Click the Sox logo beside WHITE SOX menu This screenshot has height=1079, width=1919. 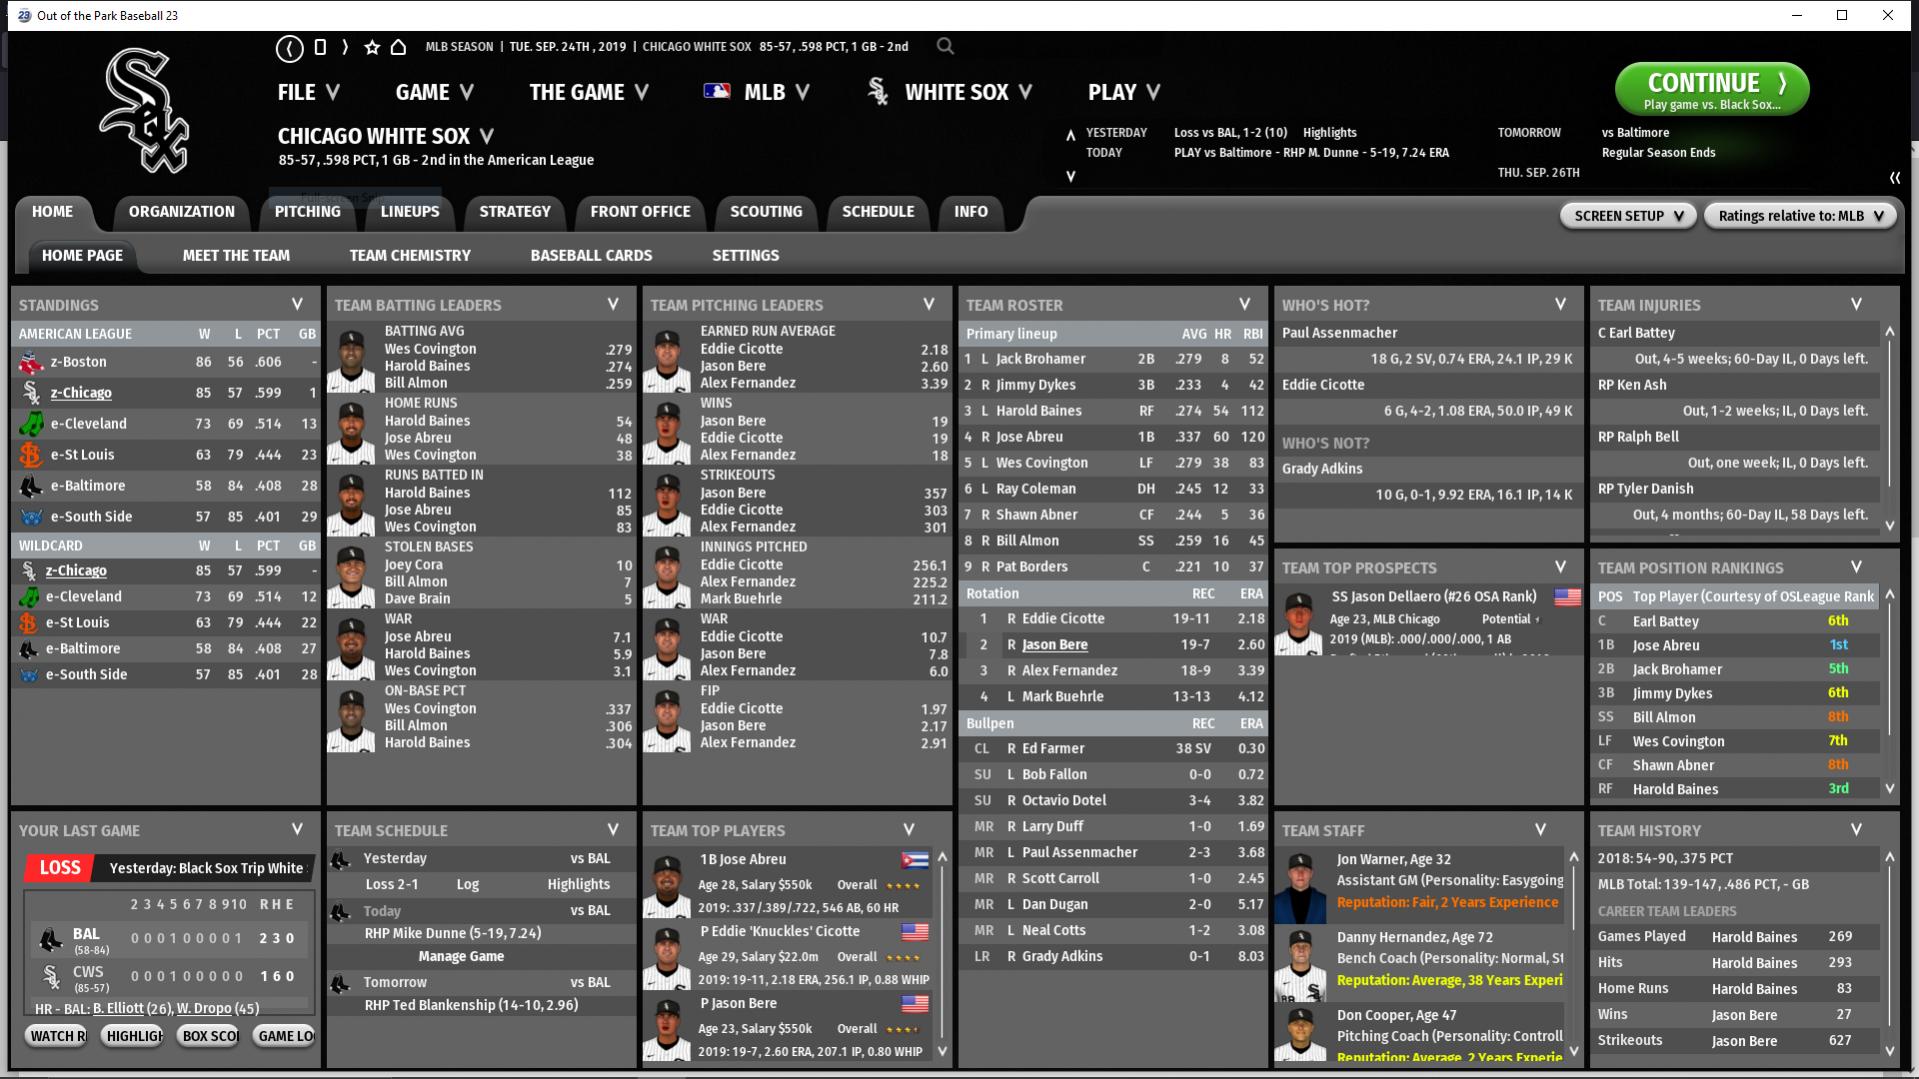click(878, 91)
